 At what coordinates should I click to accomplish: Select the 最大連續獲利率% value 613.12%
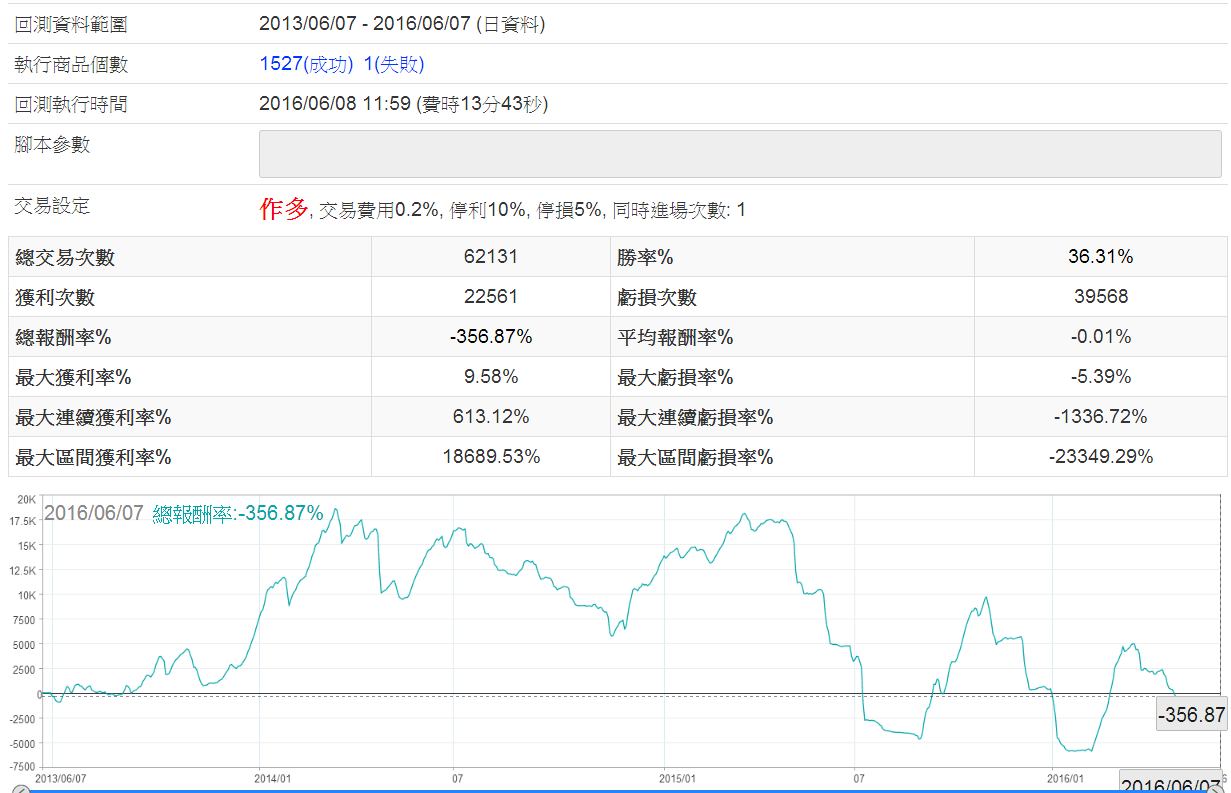pos(490,417)
